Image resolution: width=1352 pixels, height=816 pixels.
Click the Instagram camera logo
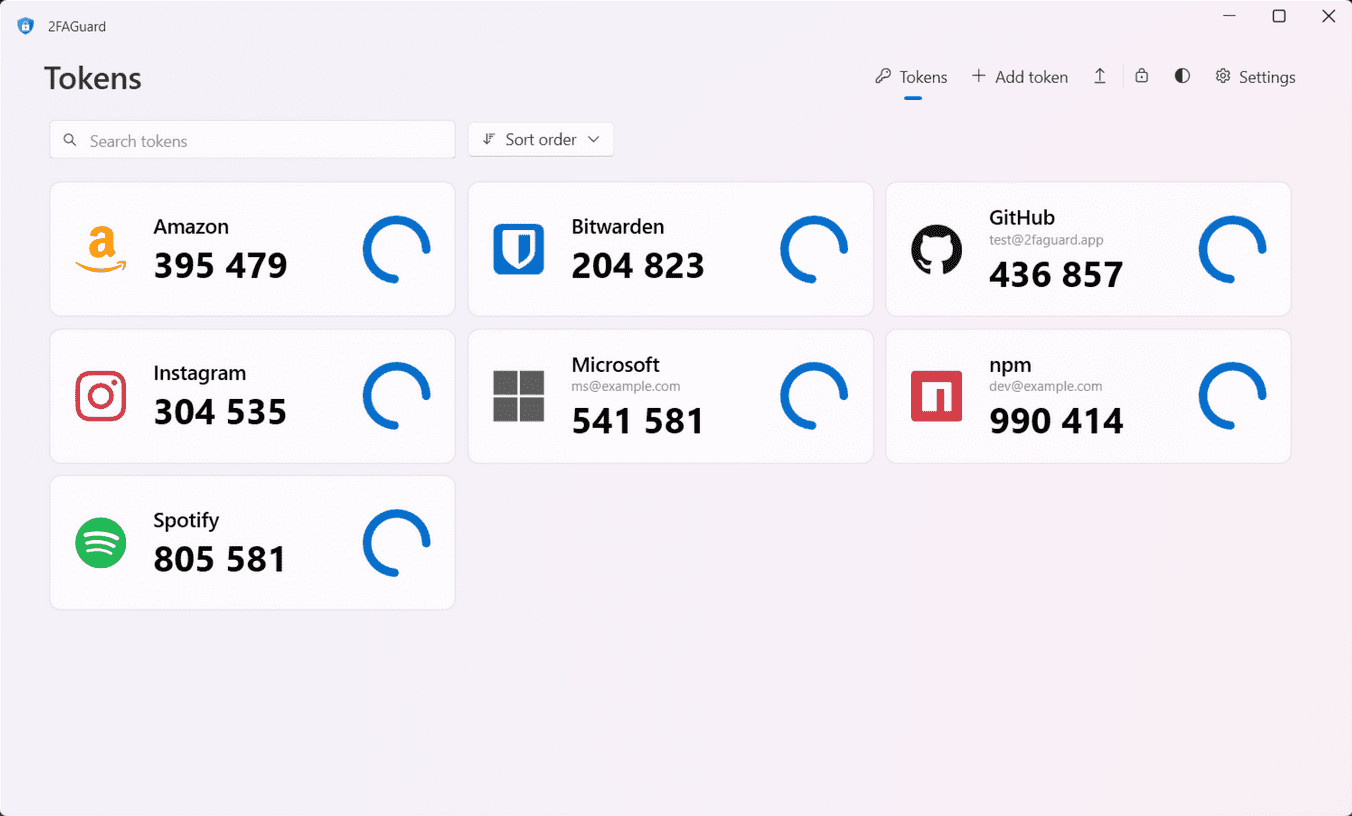point(101,396)
